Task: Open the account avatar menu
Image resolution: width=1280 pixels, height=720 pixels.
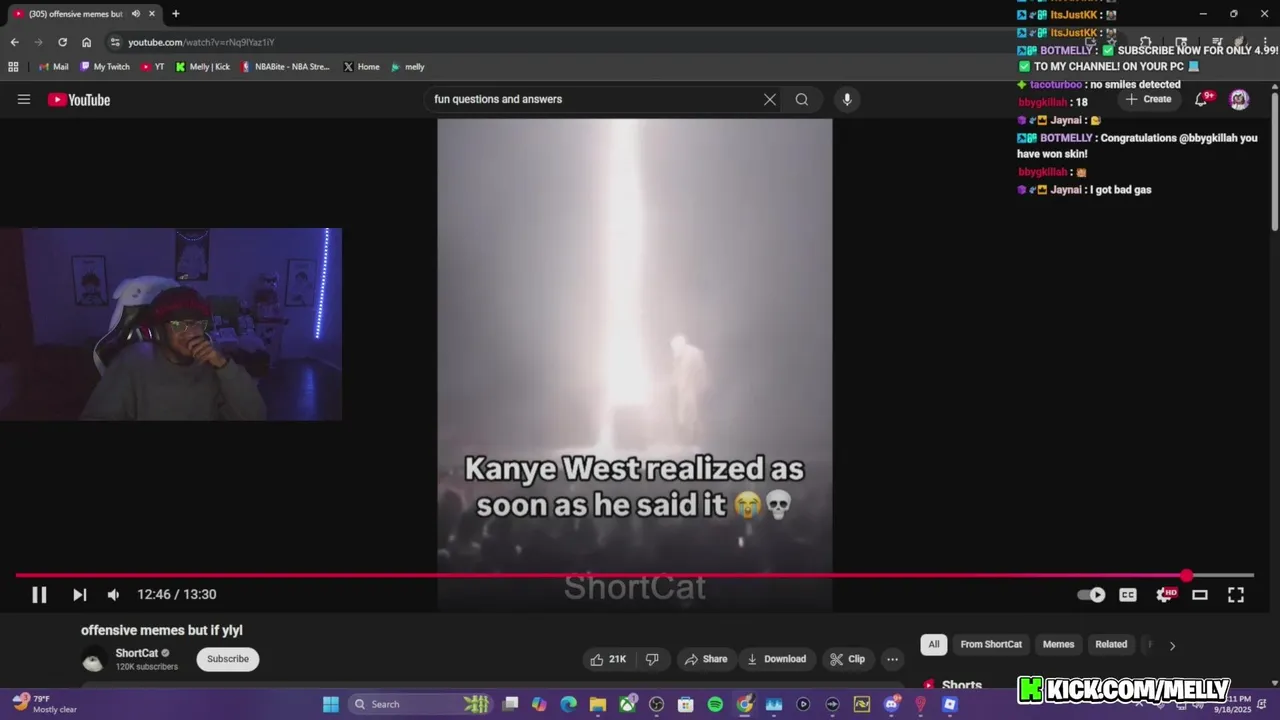Action: pos(1239,99)
